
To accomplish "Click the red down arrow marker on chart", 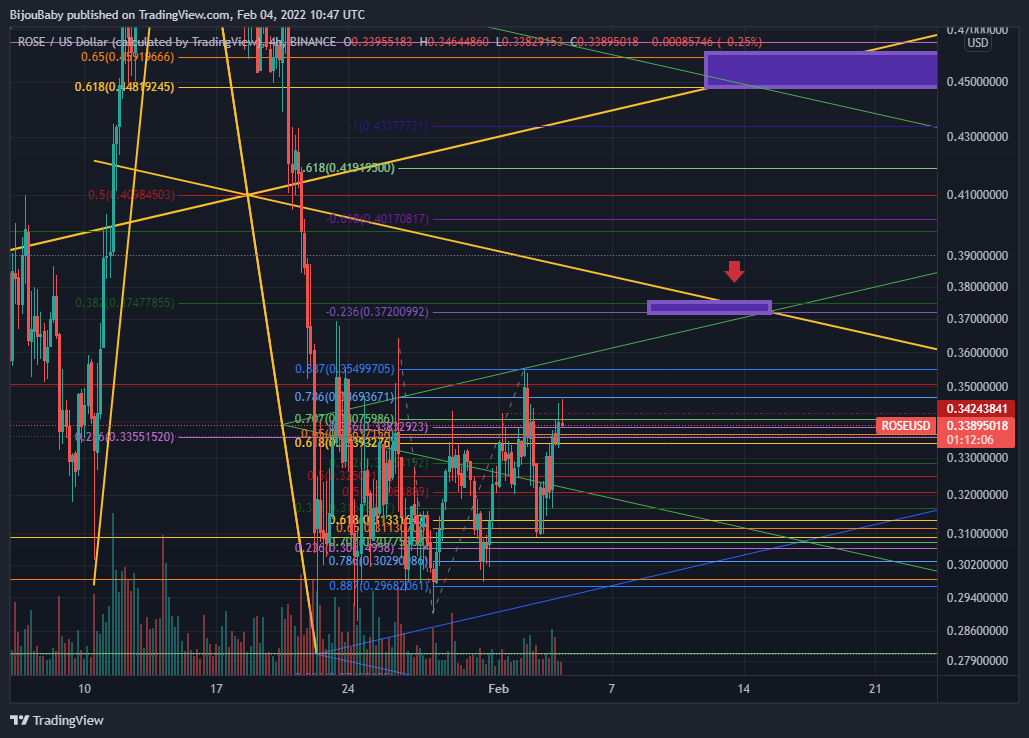I will [x=734, y=272].
